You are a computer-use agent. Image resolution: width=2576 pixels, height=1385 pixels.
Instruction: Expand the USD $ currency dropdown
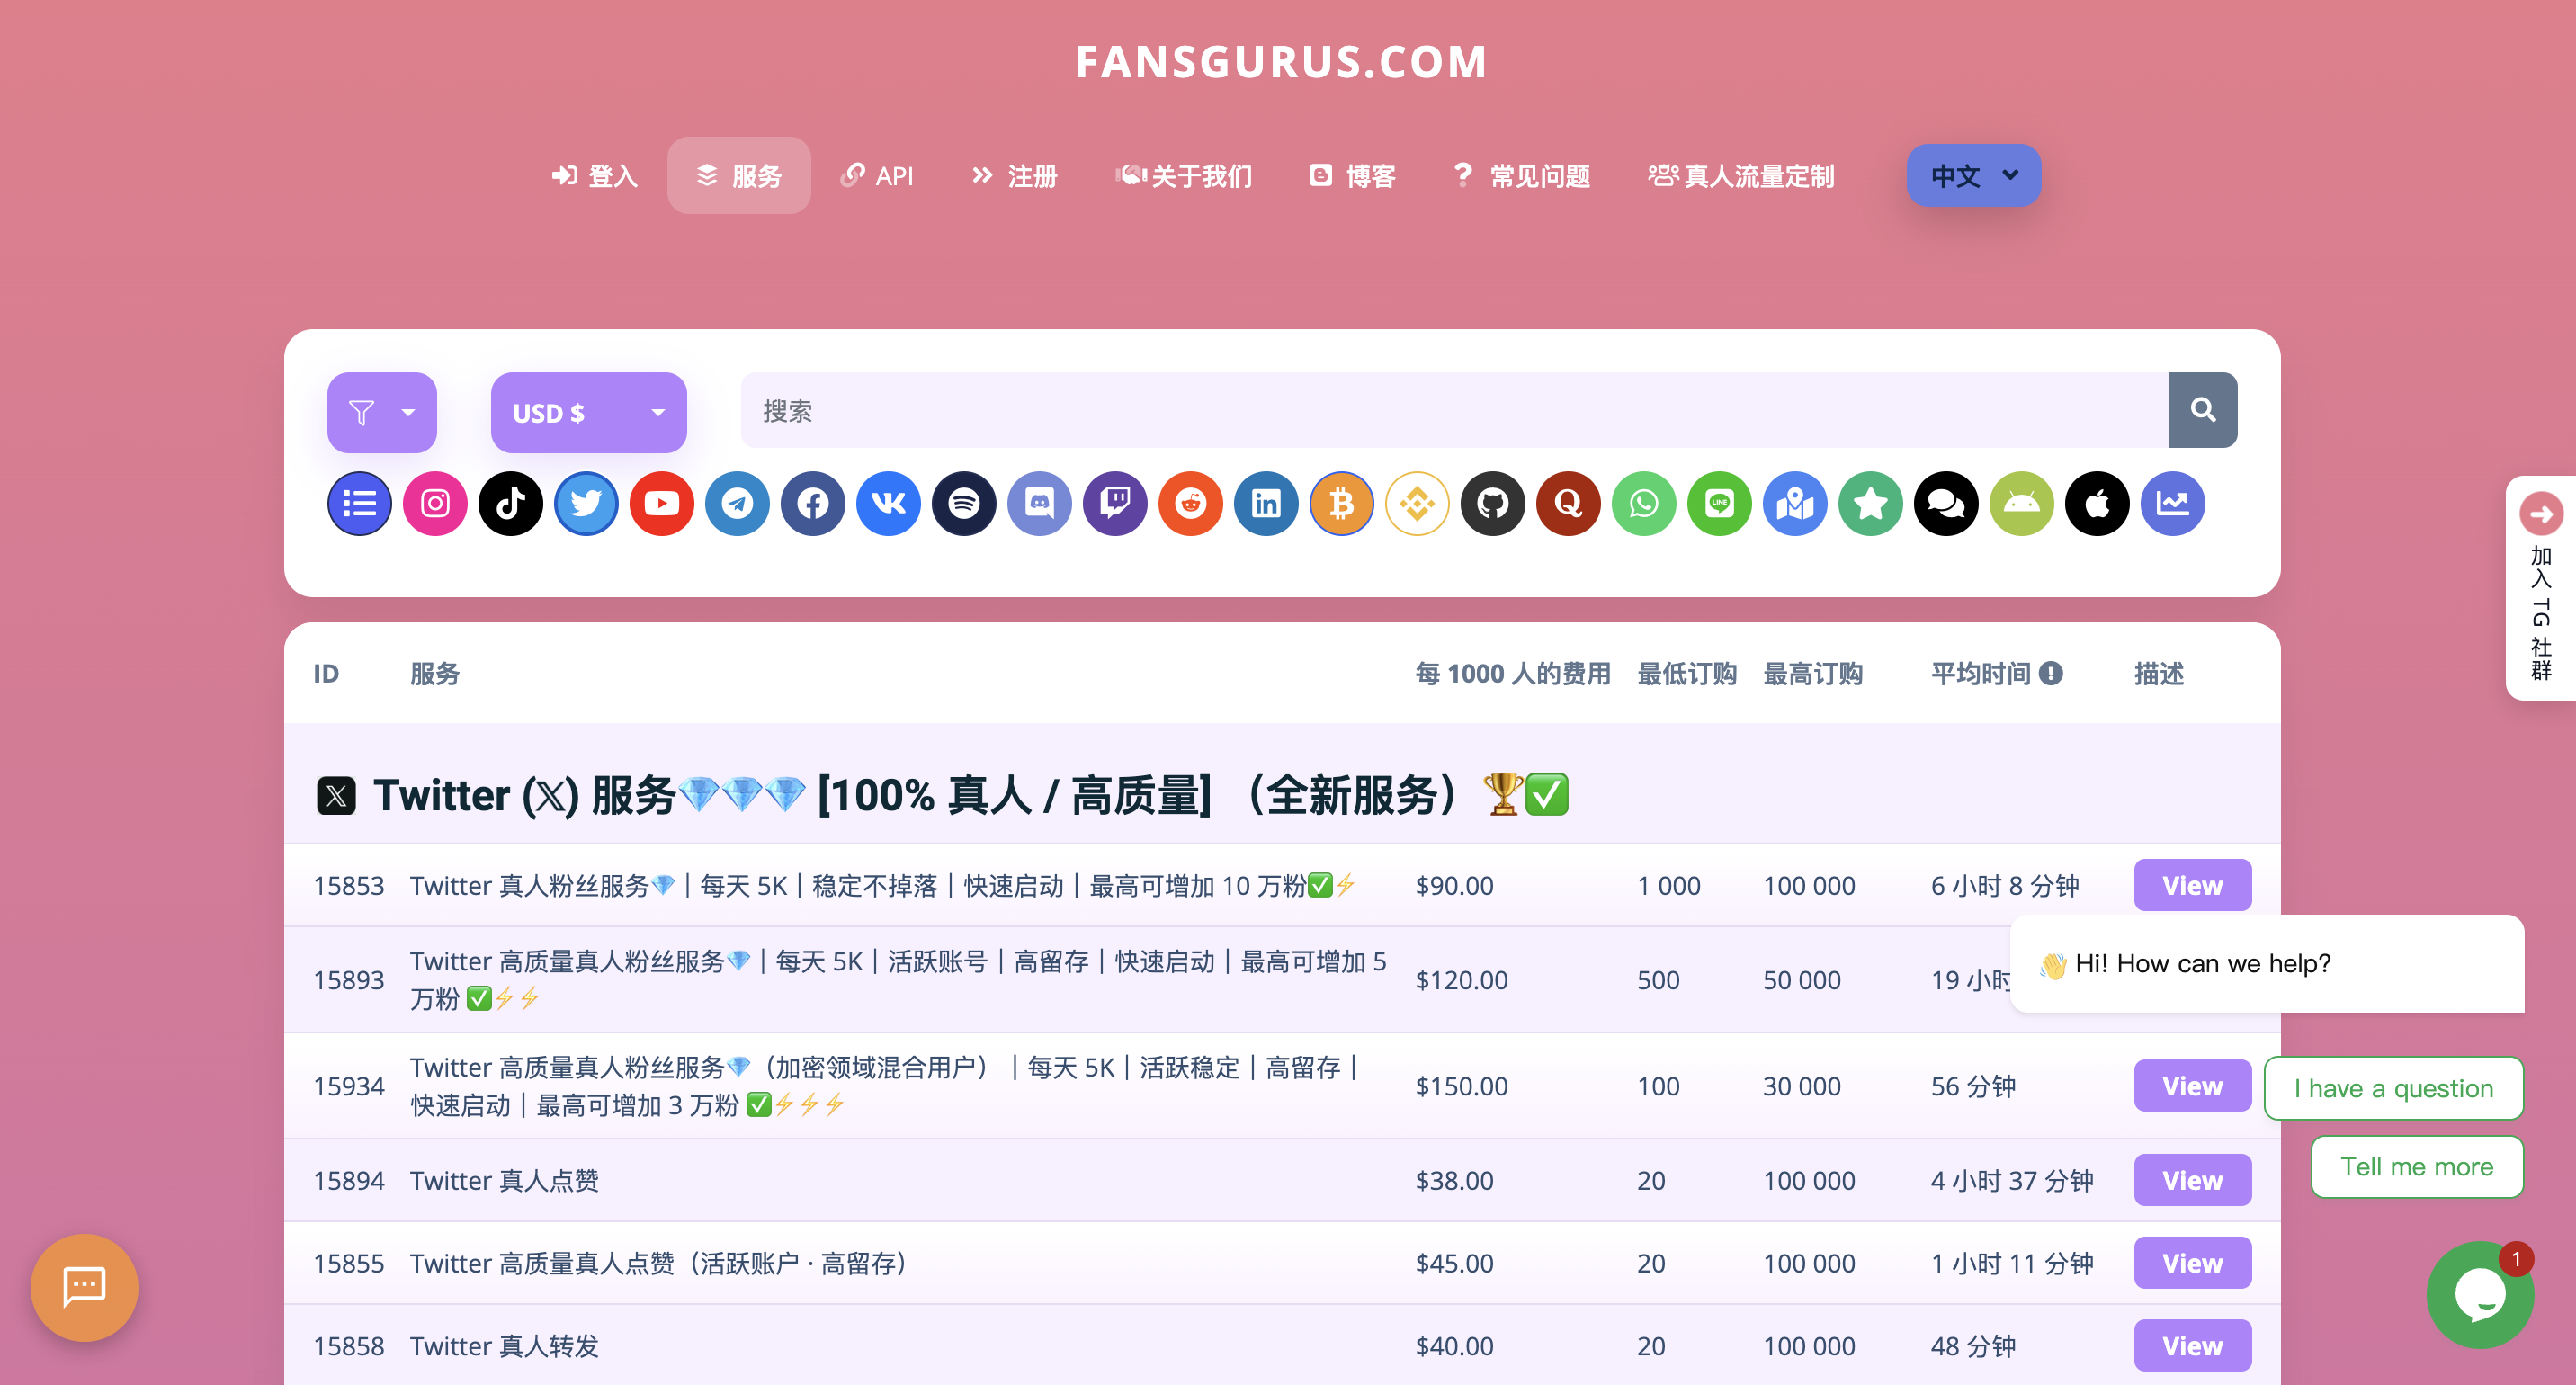coord(588,412)
